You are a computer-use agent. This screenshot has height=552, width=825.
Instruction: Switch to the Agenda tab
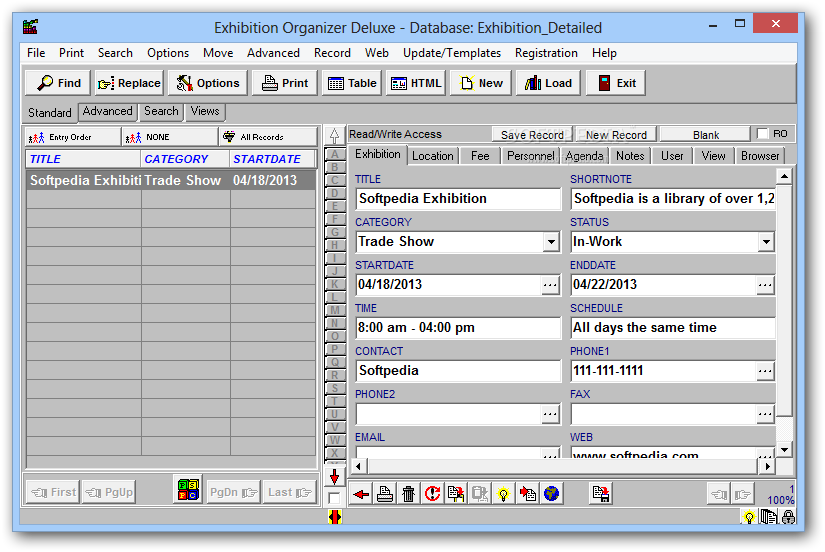584,156
